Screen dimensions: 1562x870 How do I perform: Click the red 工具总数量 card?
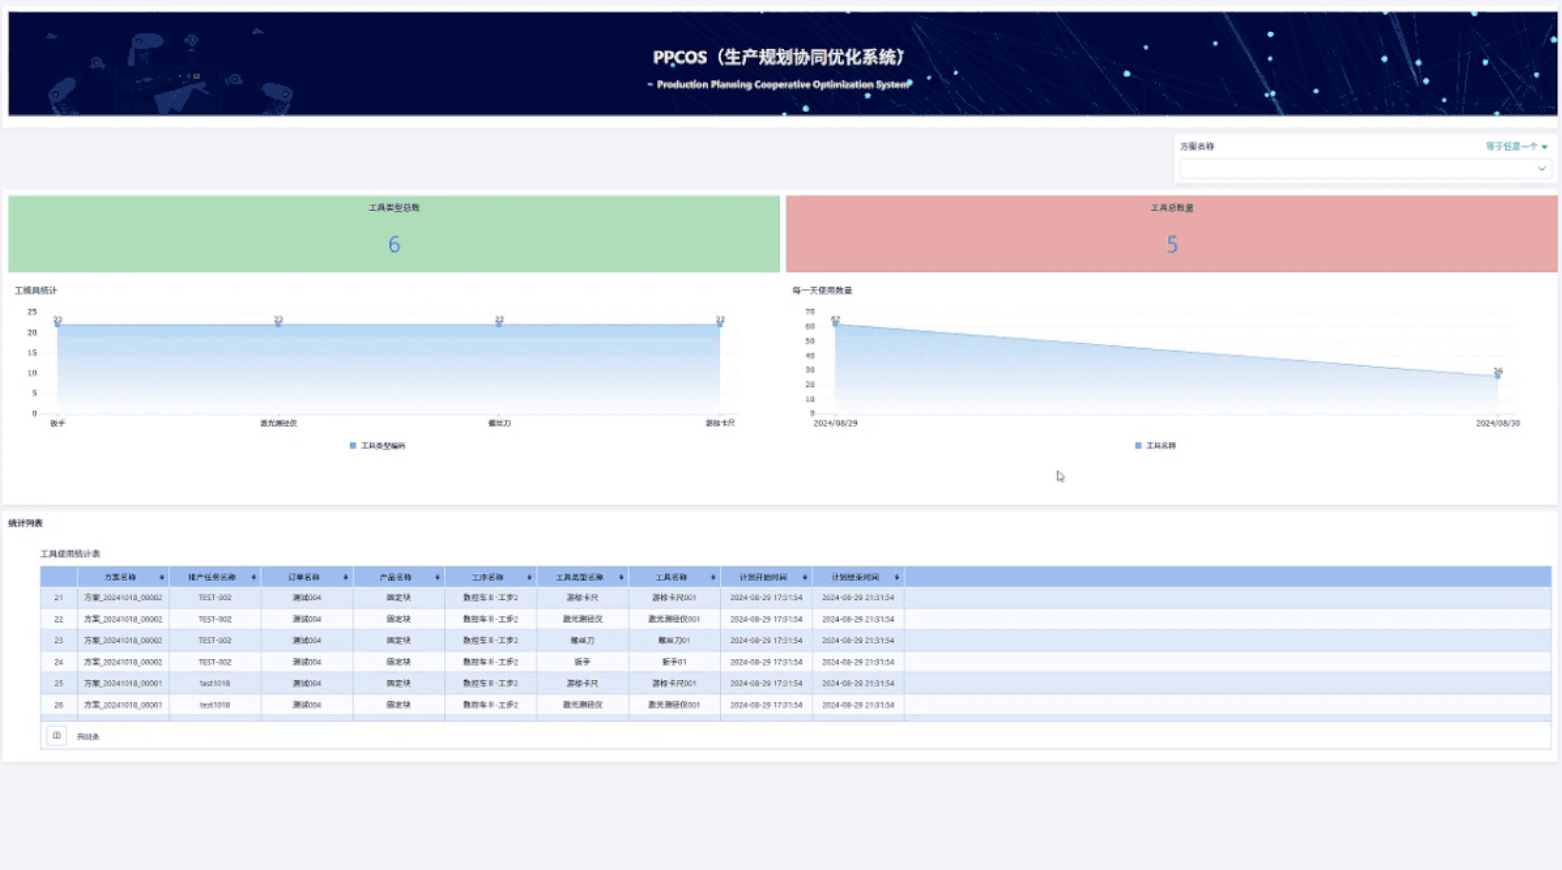pyautogui.click(x=1172, y=234)
